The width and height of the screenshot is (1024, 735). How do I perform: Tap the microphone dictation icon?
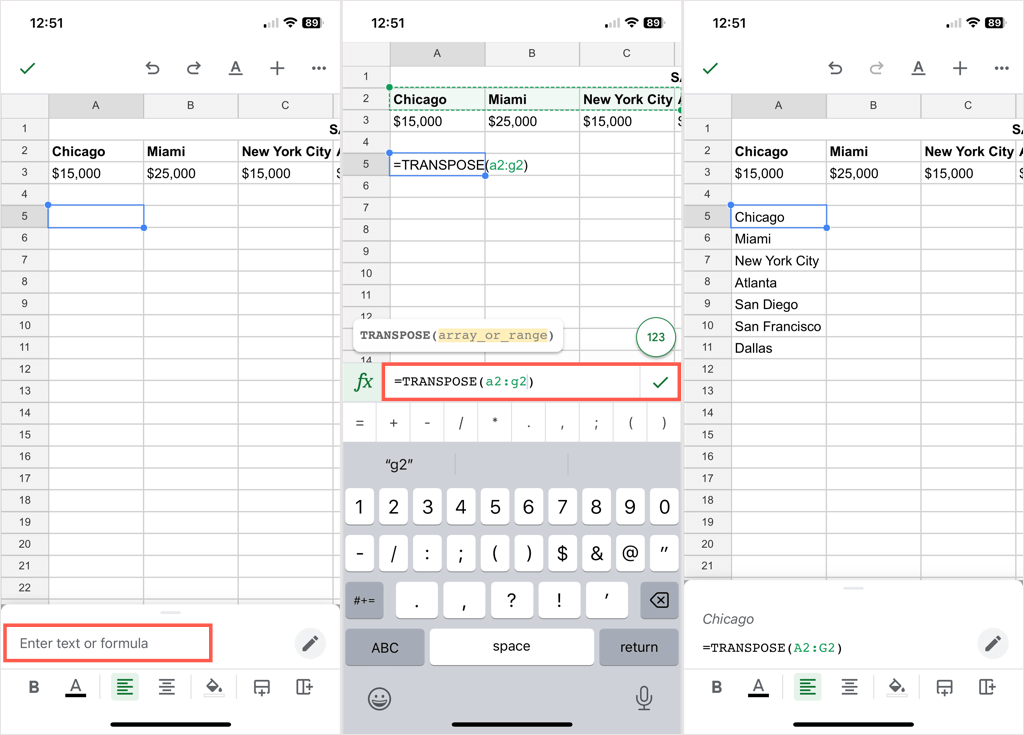[x=644, y=698]
